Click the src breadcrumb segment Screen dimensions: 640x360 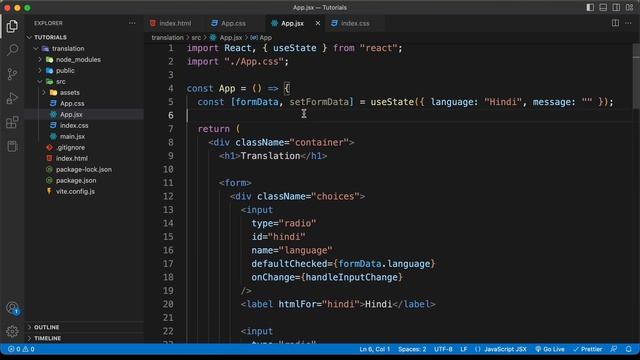click(196, 38)
